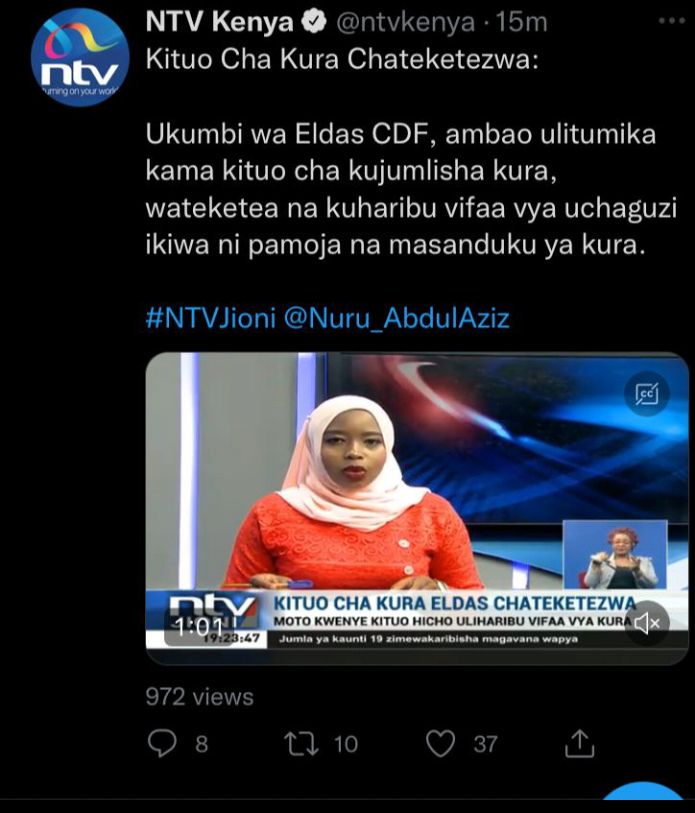Open the three-dot more options menu
The image size is (695, 813).
(x=672, y=21)
